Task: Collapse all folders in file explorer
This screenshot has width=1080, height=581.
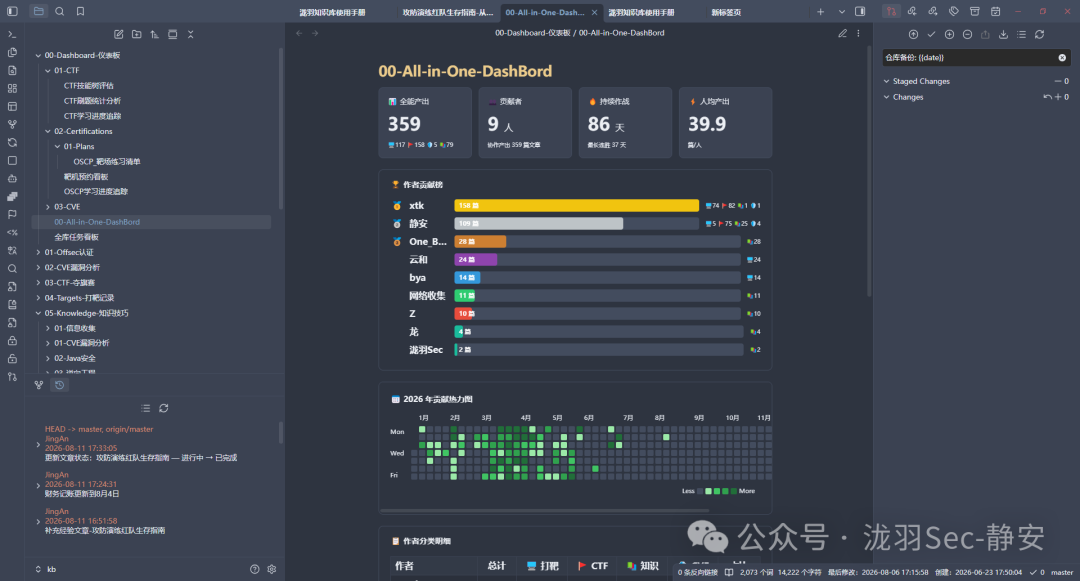Action: [x=191, y=34]
